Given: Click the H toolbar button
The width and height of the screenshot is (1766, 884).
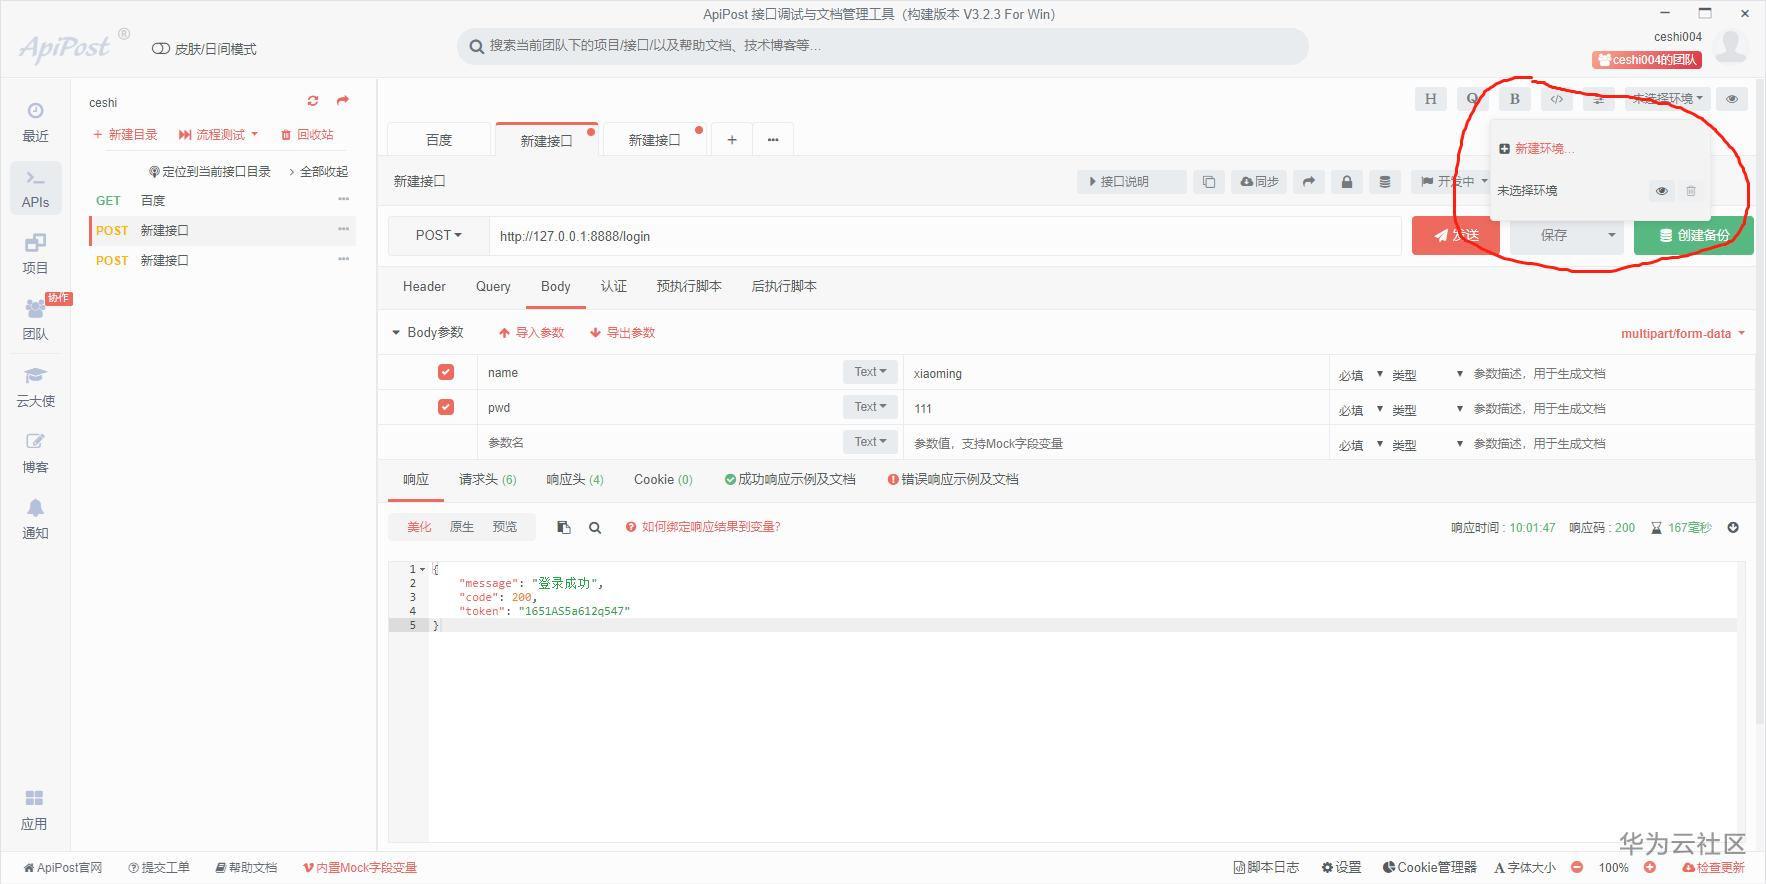Looking at the screenshot, I should coord(1430,99).
